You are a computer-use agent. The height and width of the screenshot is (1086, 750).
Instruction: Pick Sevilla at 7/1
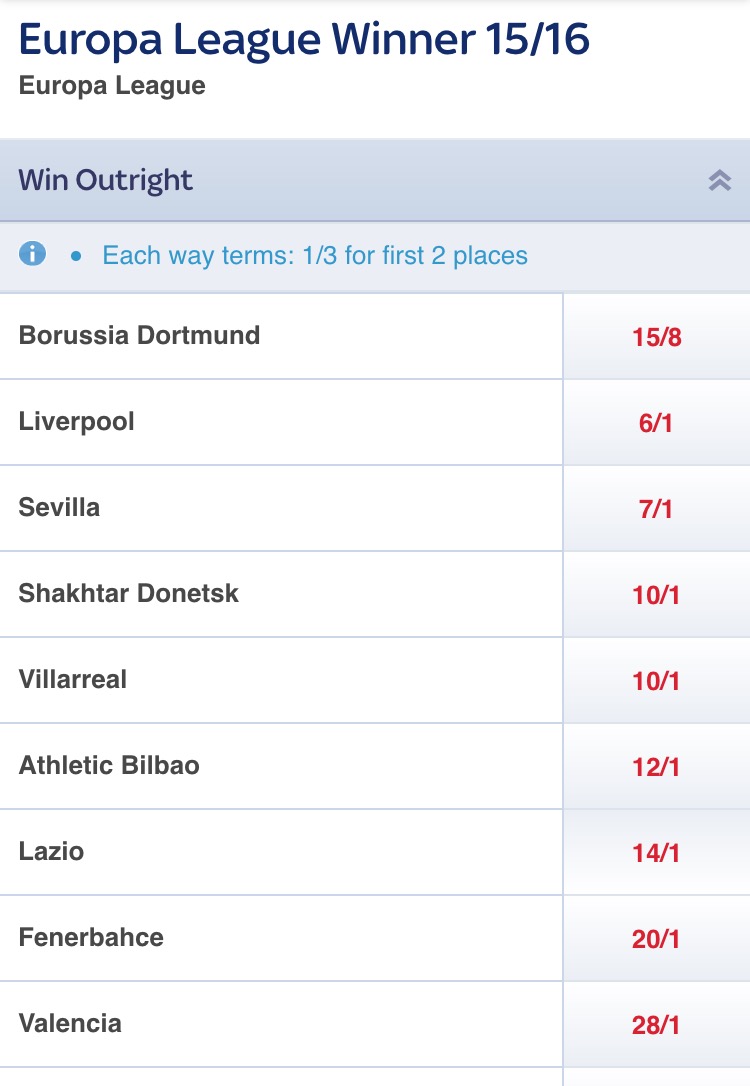pos(656,509)
